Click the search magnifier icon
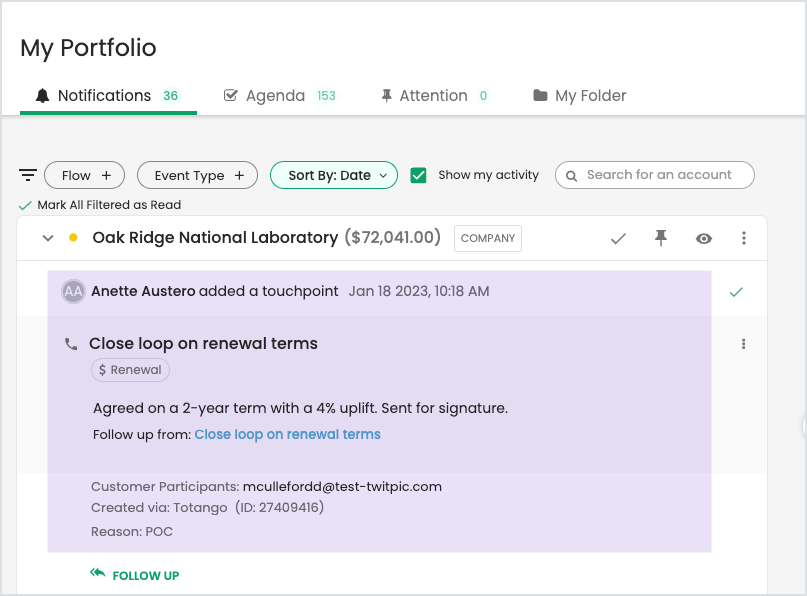The height and width of the screenshot is (596, 807). click(571, 175)
